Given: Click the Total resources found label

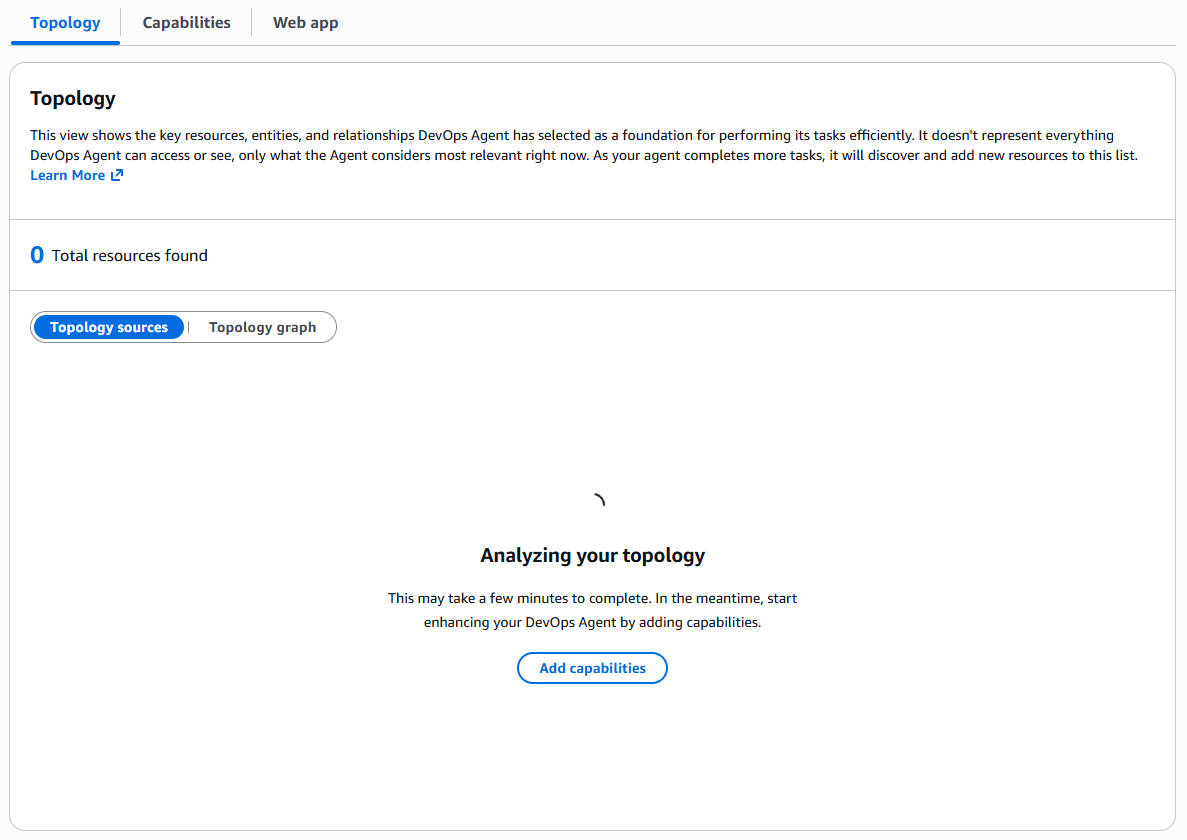Looking at the screenshot, I should click(x=130, y=256).
